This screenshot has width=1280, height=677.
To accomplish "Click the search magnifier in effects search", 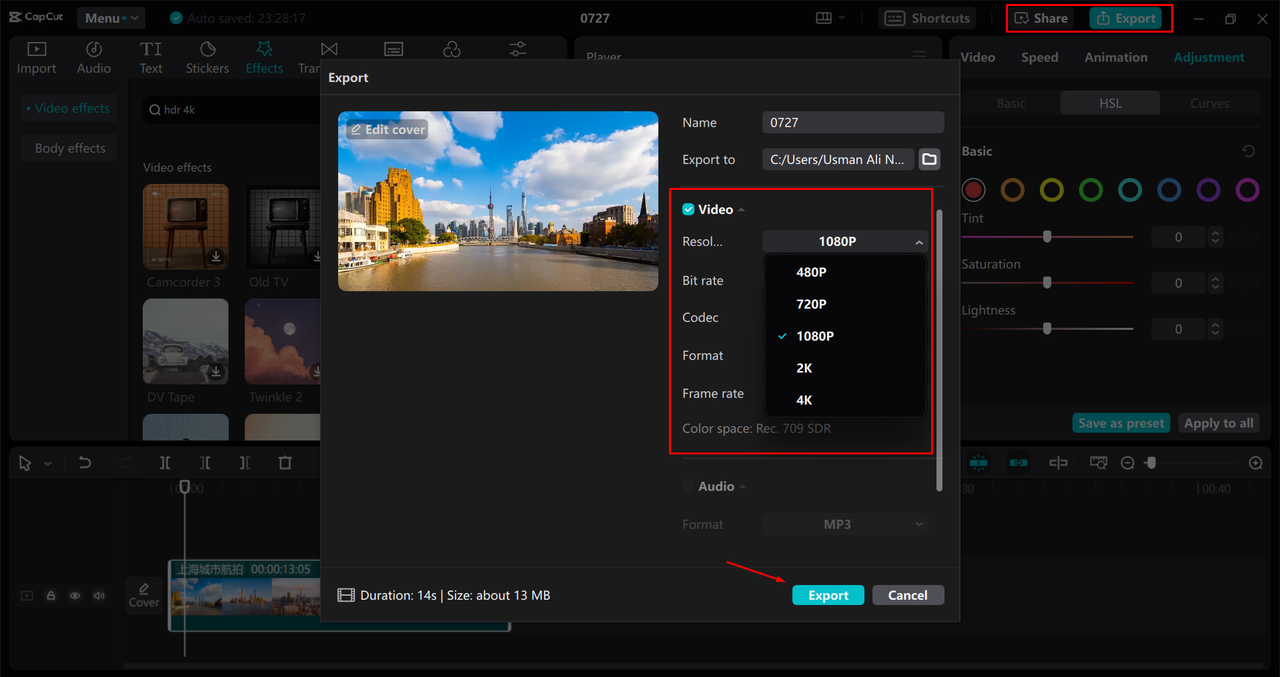I will 155,110.
